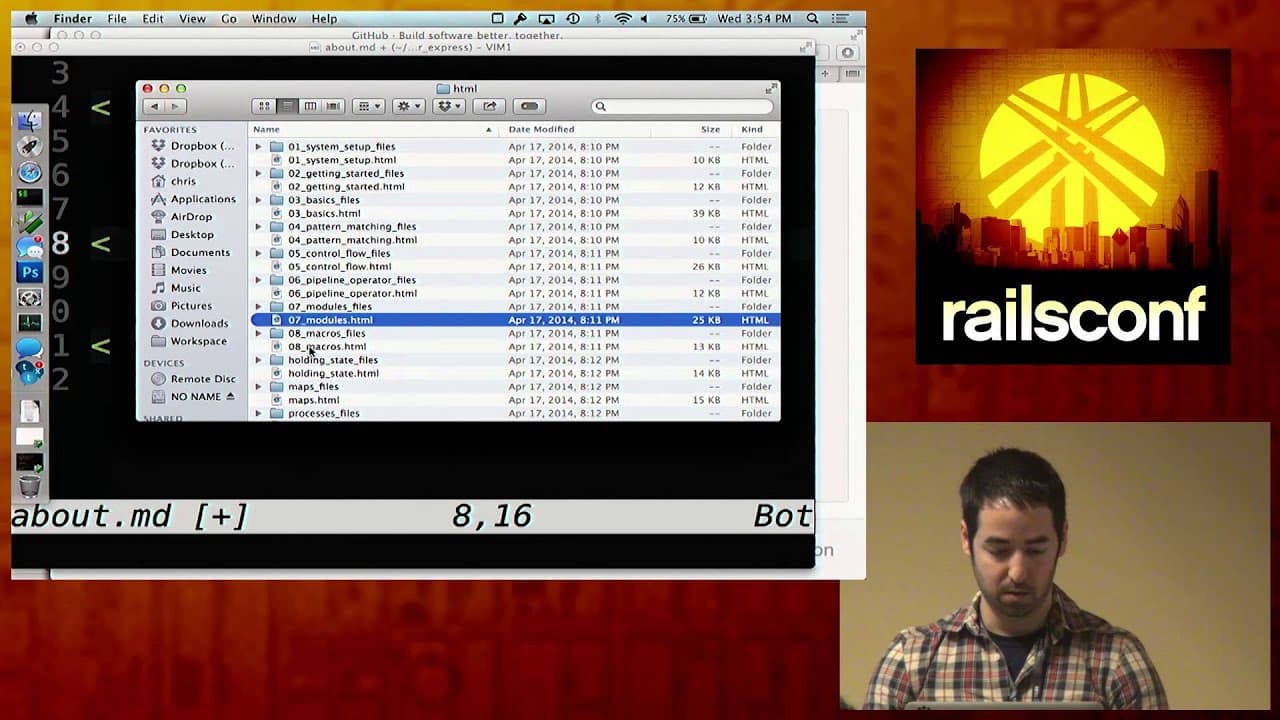Open the Window menu

click(x=274, y=18)
